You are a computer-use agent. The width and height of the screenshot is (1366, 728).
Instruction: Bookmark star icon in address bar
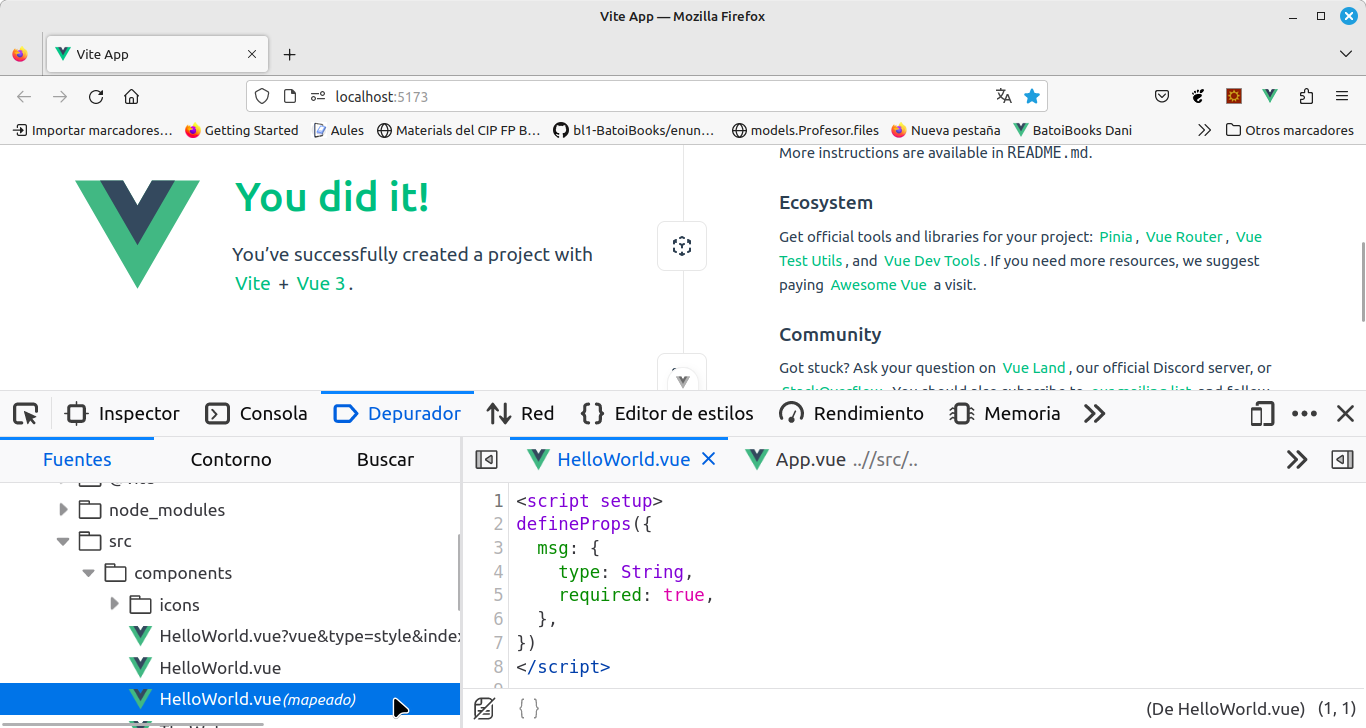(1032, 97)
